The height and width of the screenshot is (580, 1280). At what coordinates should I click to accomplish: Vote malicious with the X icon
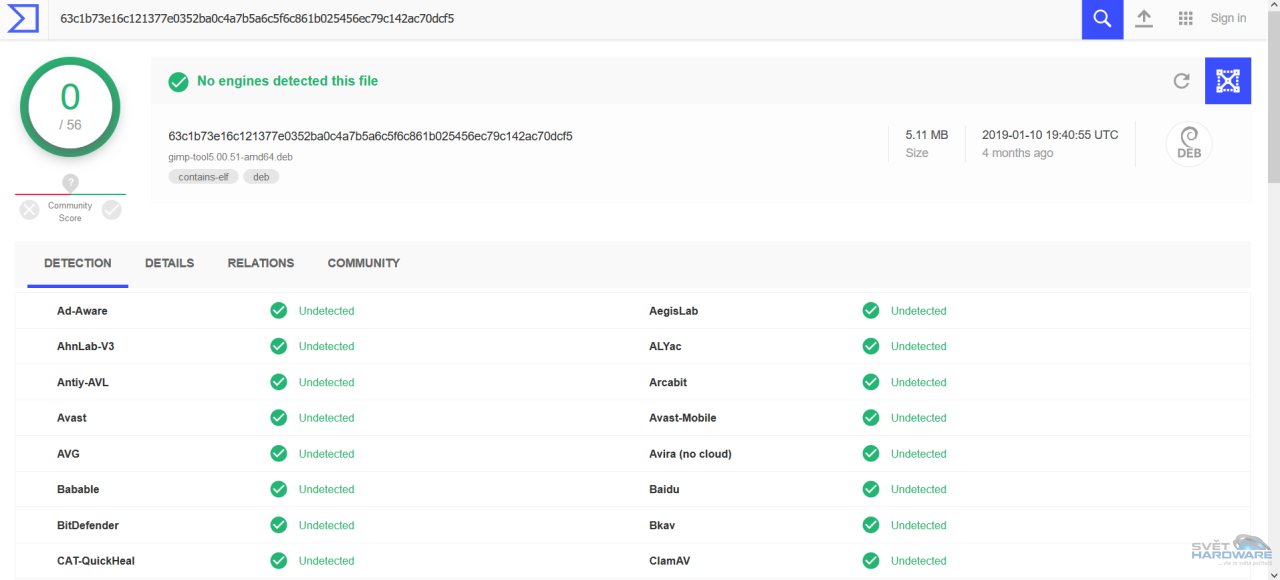point(30,210)
